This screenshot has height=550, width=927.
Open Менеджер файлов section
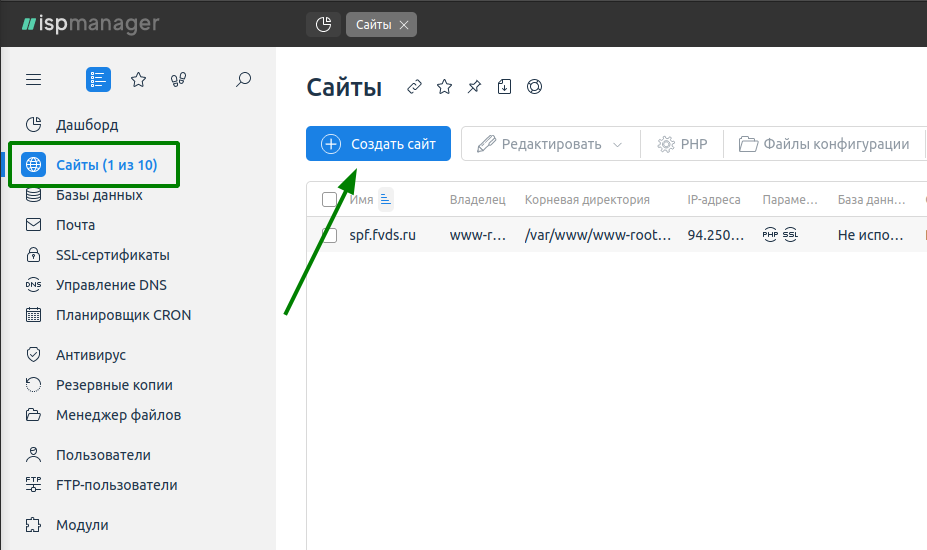pyautogui.click(x=118, y=415)
